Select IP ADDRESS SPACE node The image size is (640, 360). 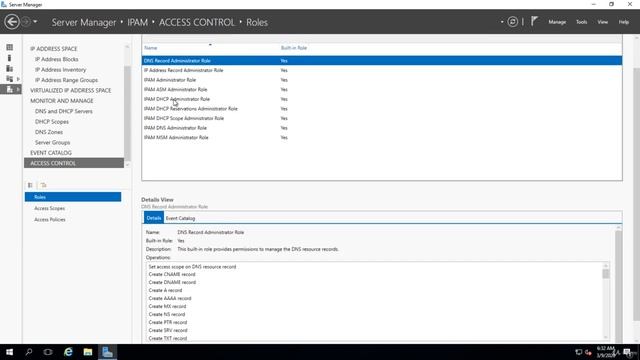[x=53, y=49]
